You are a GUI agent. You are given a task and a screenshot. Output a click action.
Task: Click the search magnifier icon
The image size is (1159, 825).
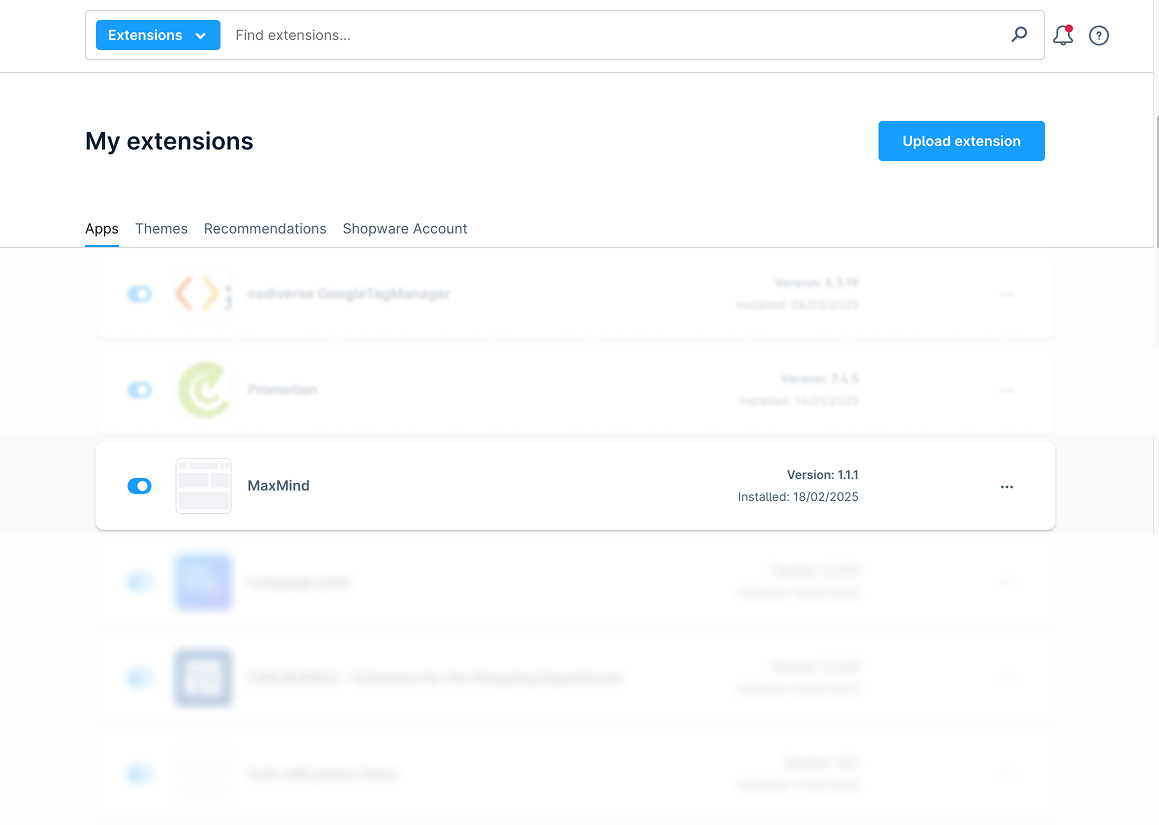click(x=1019, y=35)
